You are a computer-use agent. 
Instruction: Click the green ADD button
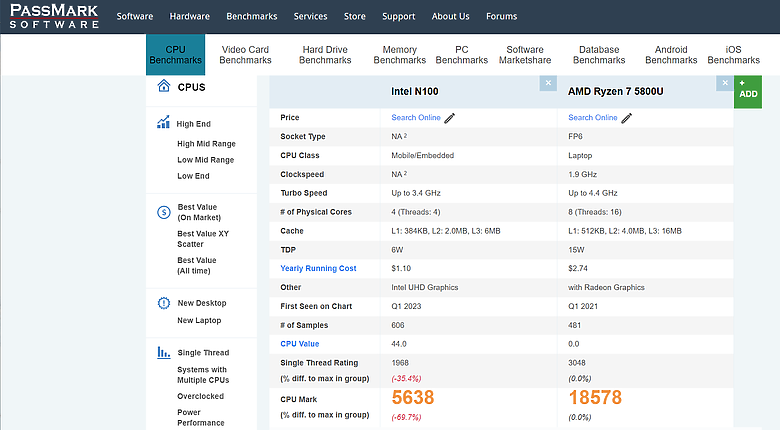748,92
